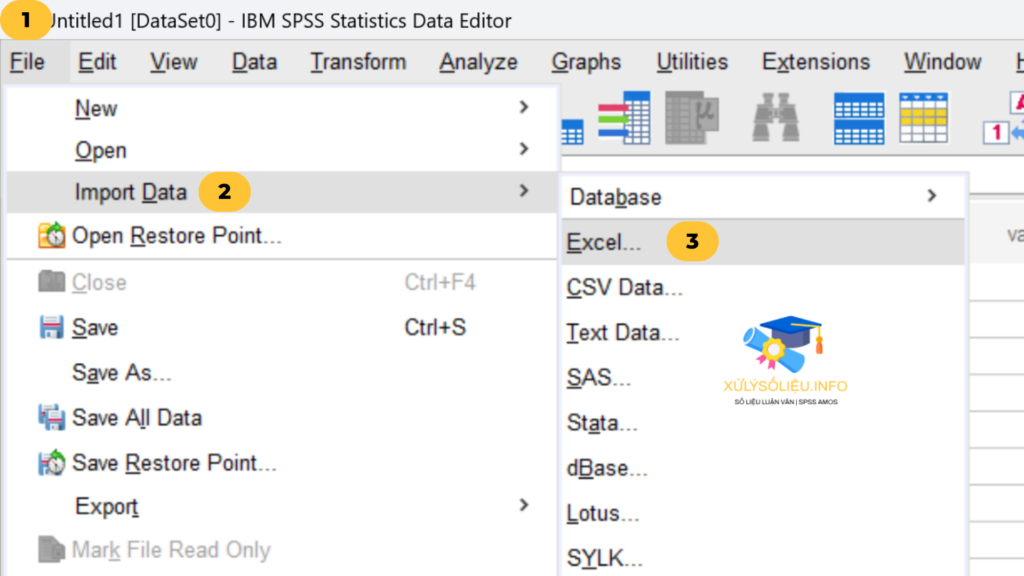Click Save in the File menu
The height and width of the screenshot is (576, 1024).
[x=281, y=327]
